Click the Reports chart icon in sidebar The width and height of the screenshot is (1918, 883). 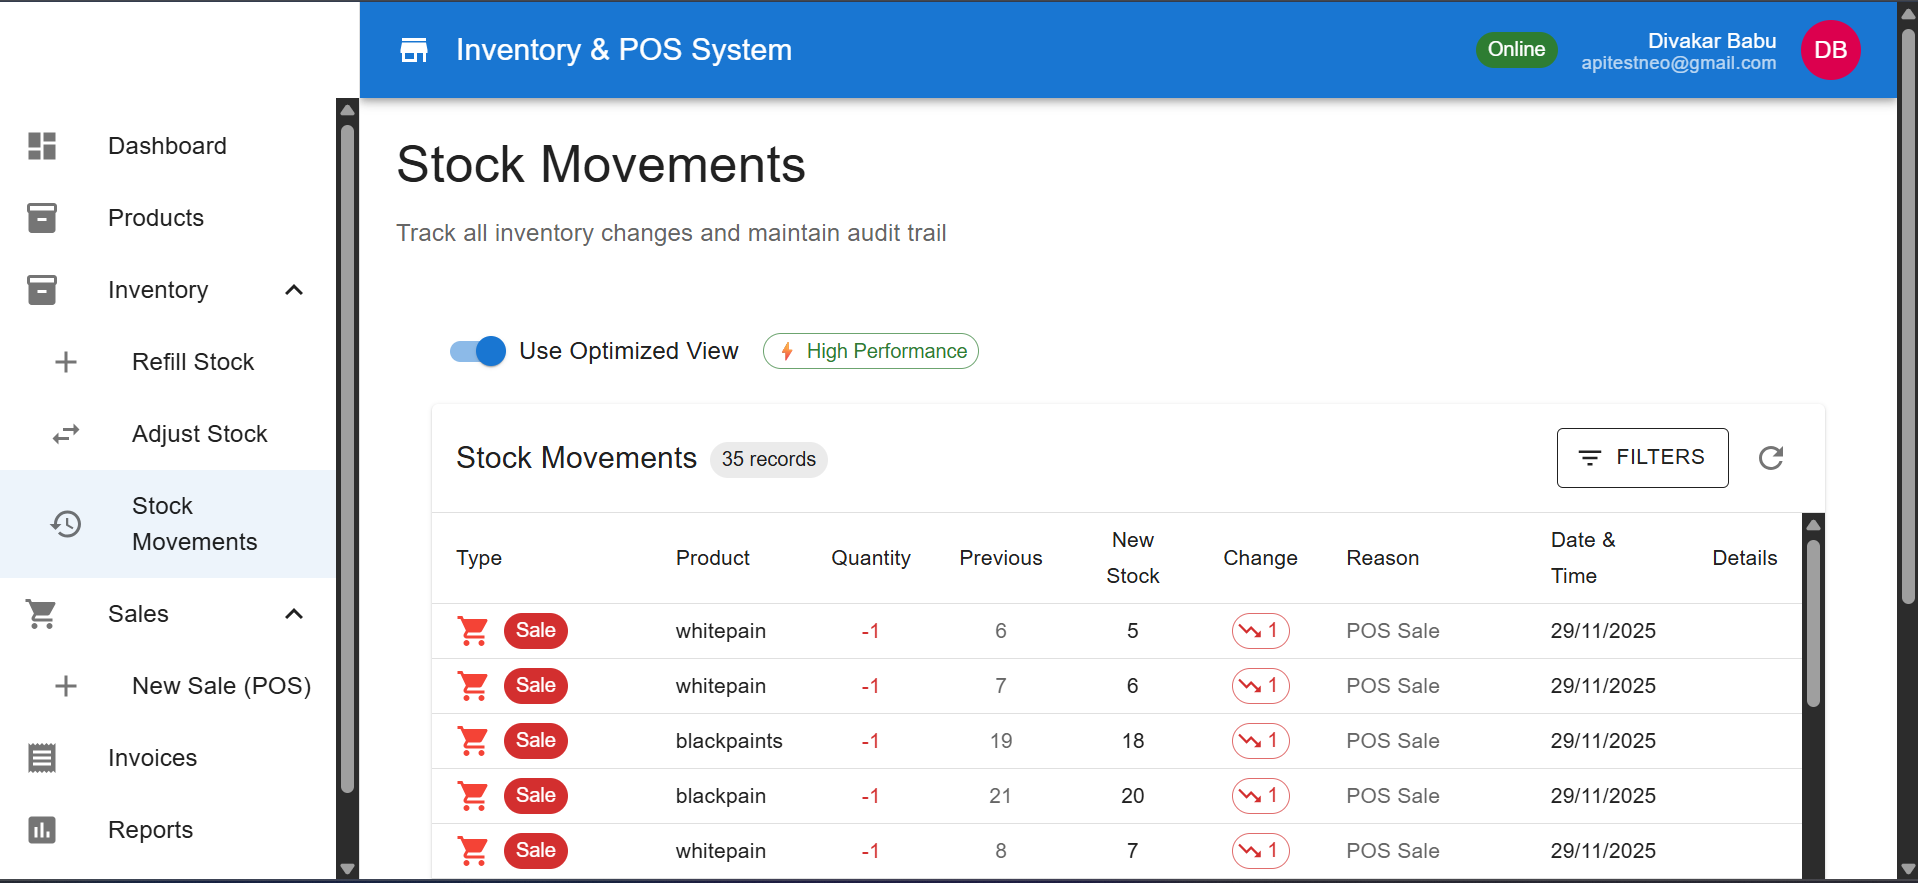42,830
